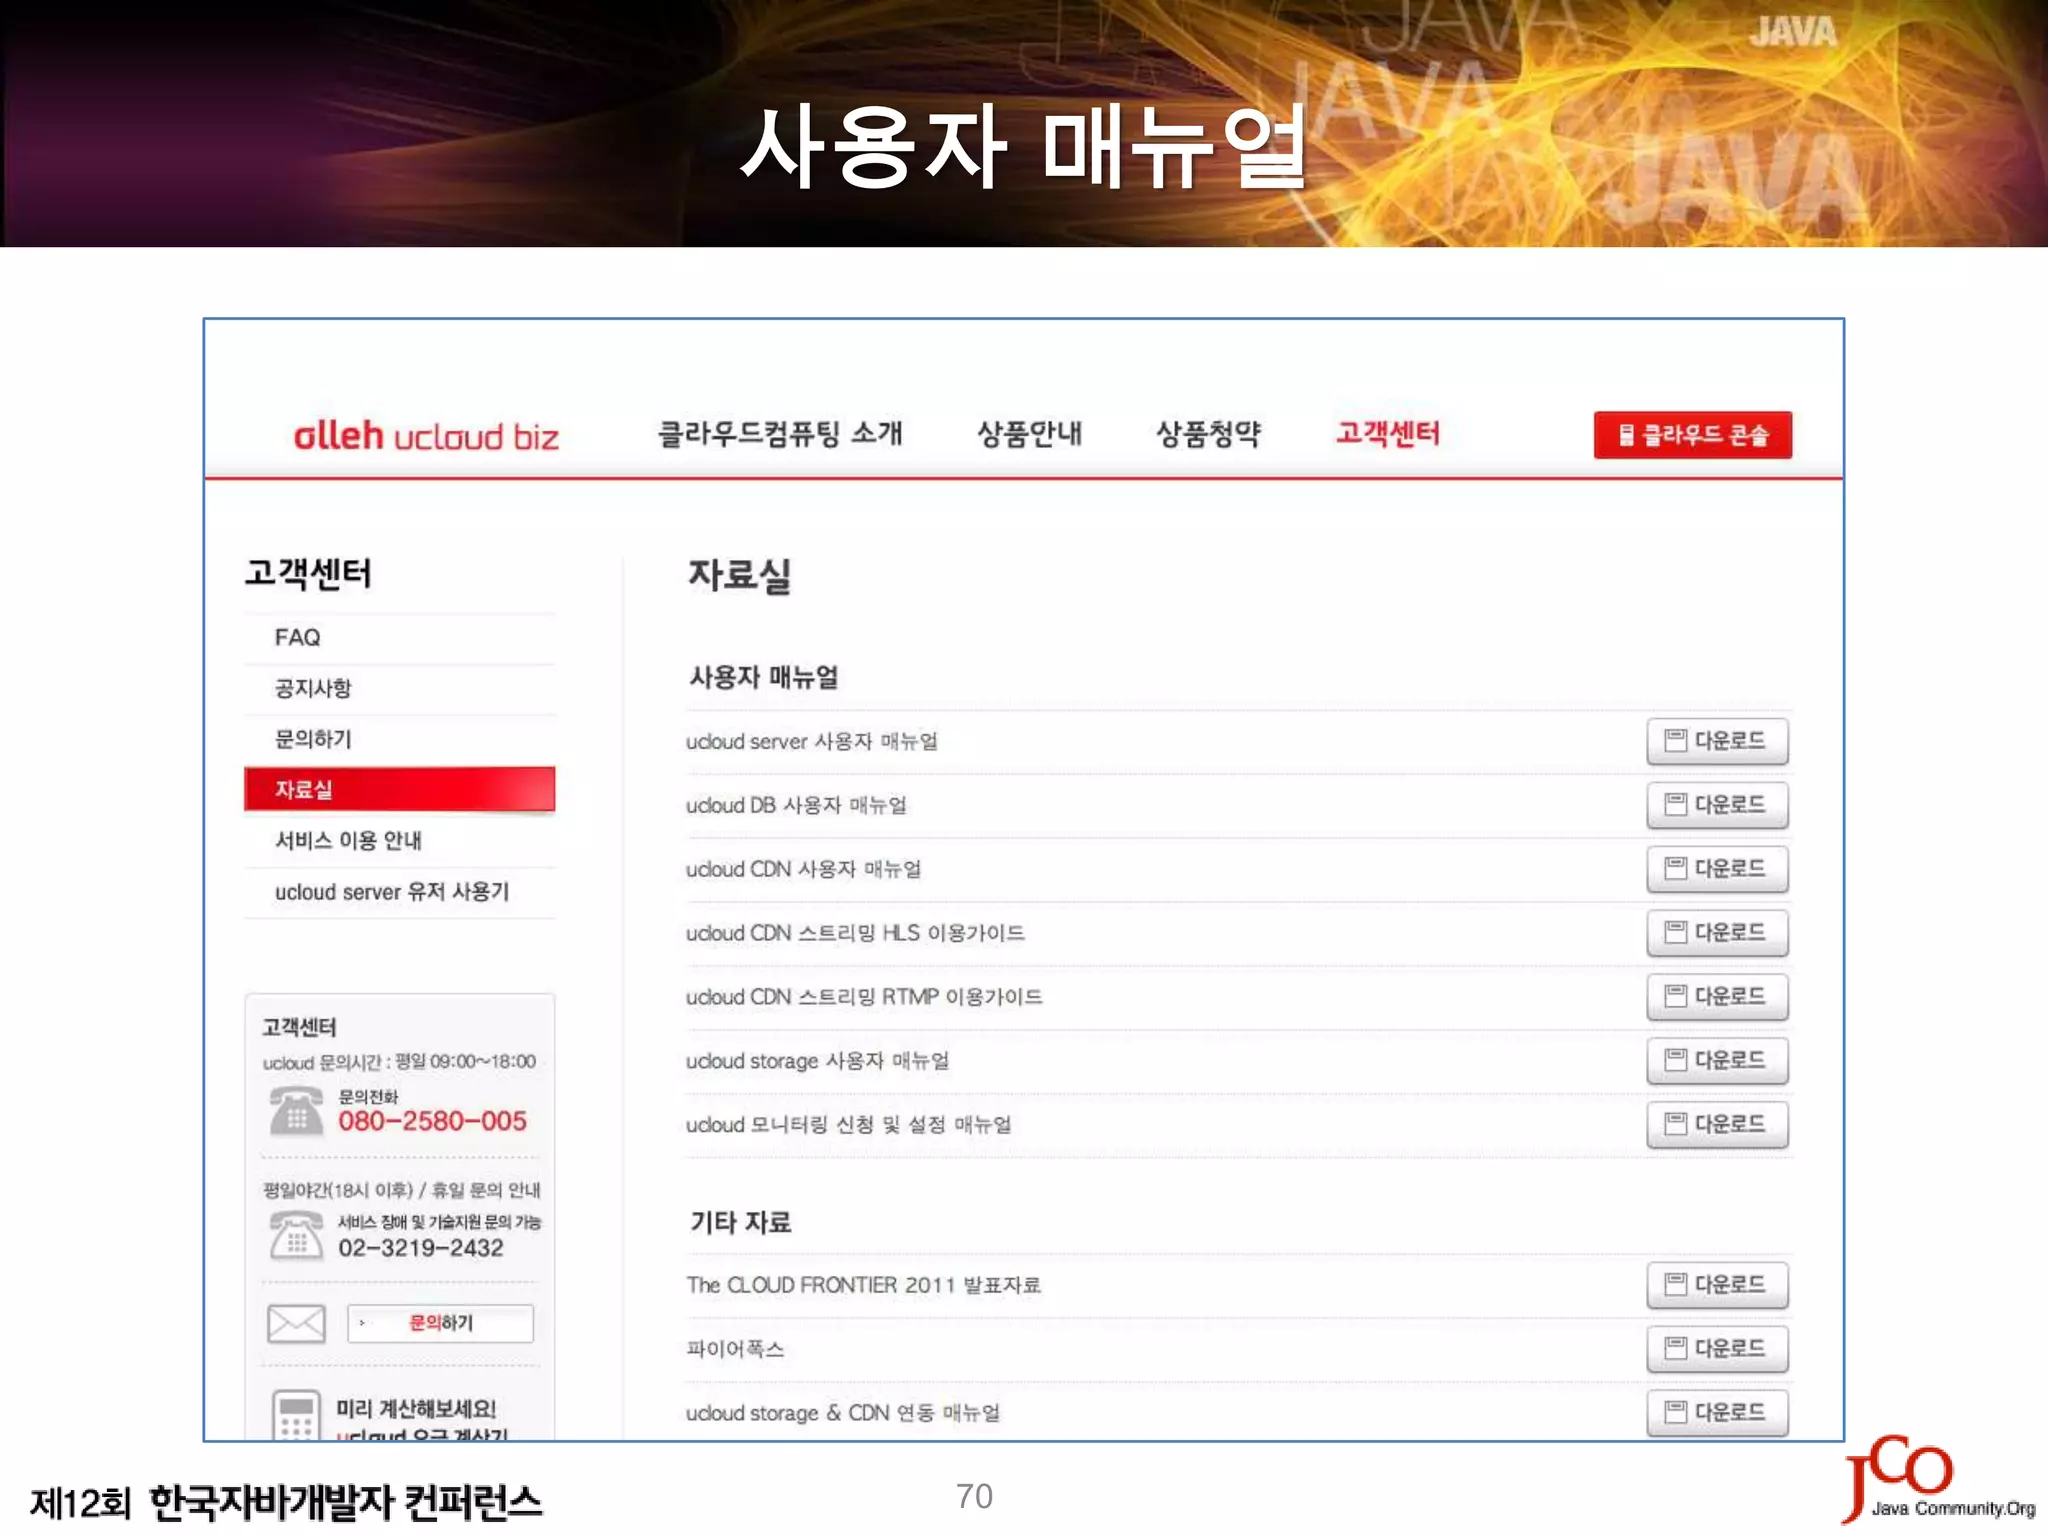The width and height of the screenshot is (2048, 1536).
Task: Click the phone number 080-2580-005
Action: tap(432, 1122)
